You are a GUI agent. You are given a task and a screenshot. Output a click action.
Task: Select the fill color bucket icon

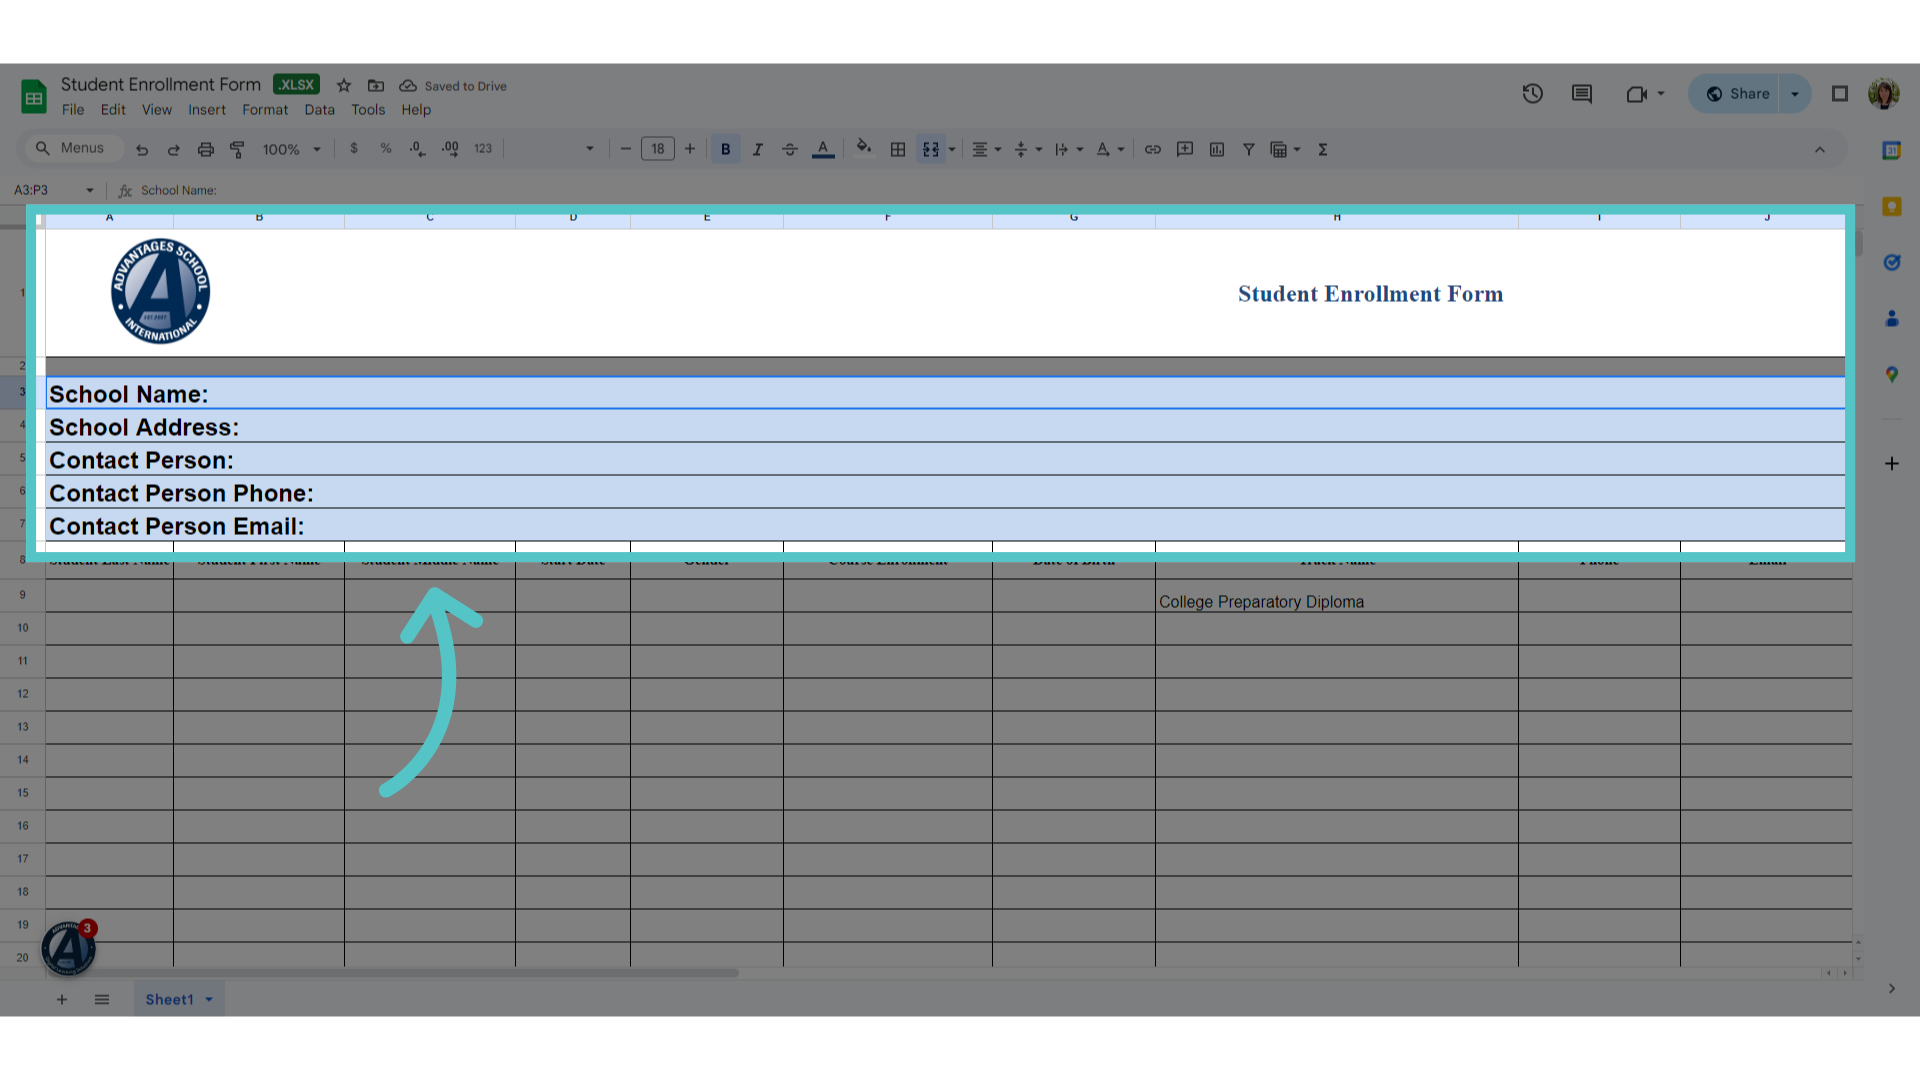pyautogui.click(x=864, y=148)
